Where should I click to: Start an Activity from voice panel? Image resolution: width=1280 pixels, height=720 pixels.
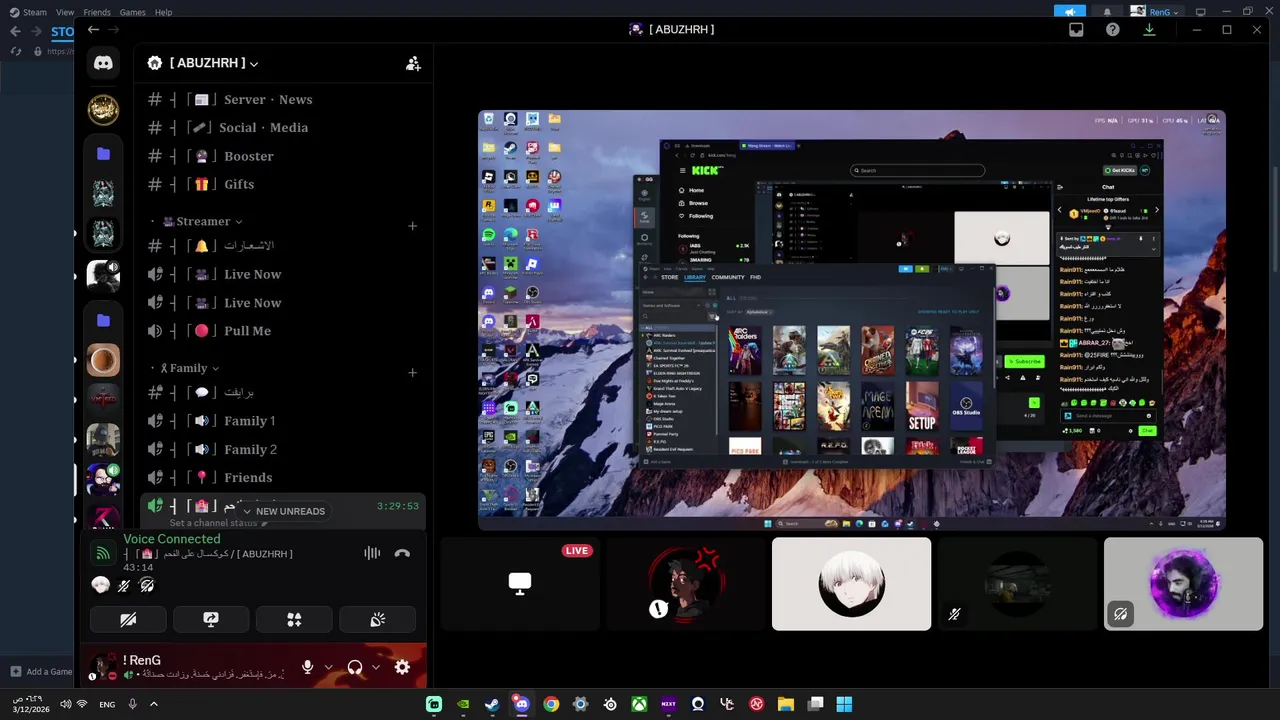coord(294,620)
